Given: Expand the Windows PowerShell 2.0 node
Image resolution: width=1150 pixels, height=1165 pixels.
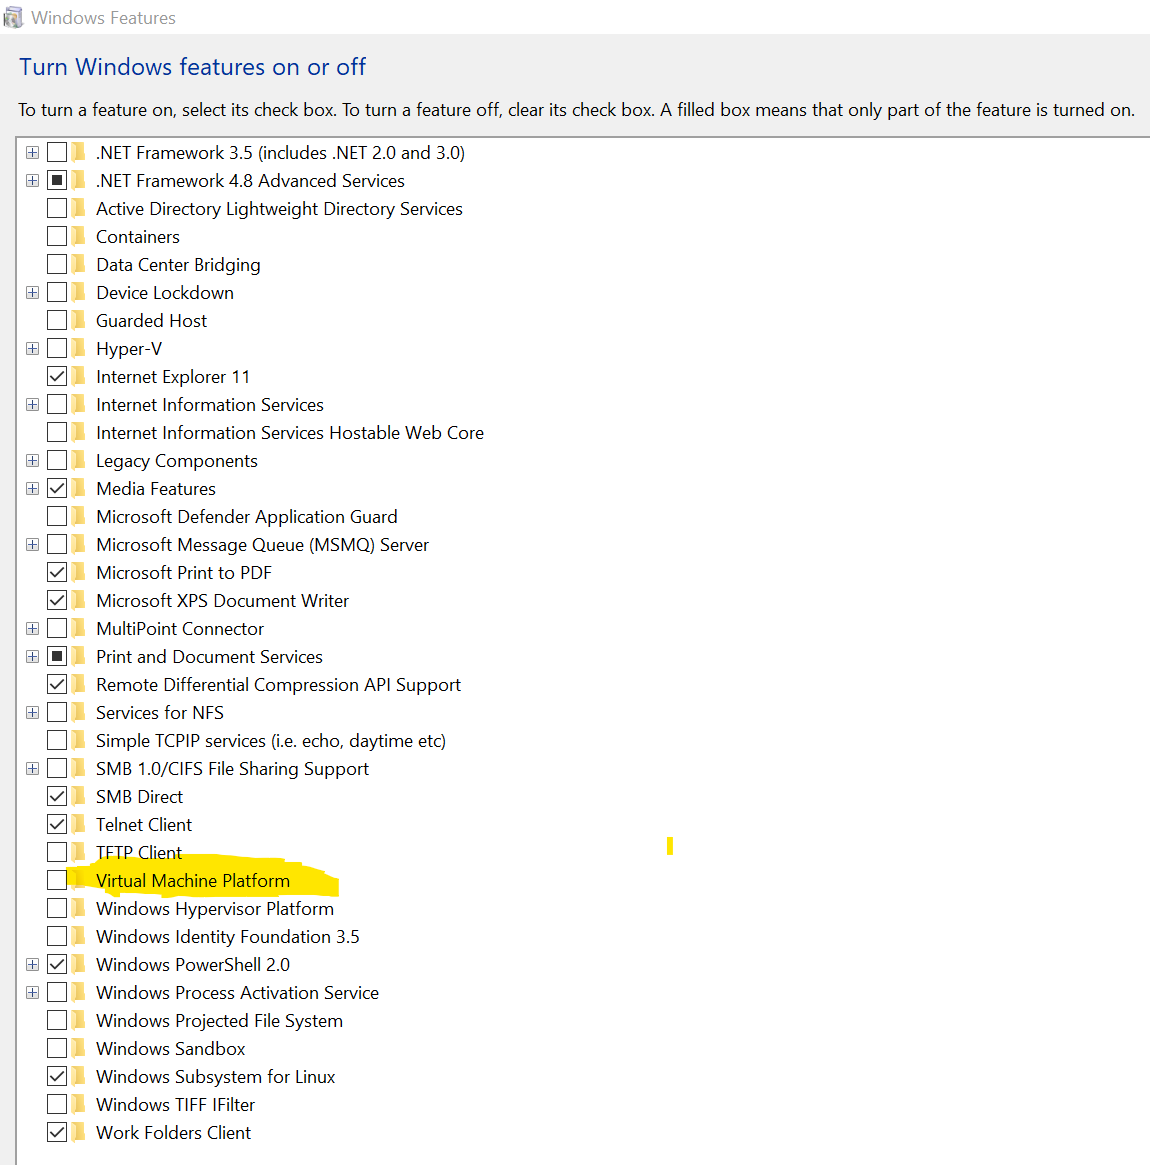Looking at the screenshot, I should (33, 964).
